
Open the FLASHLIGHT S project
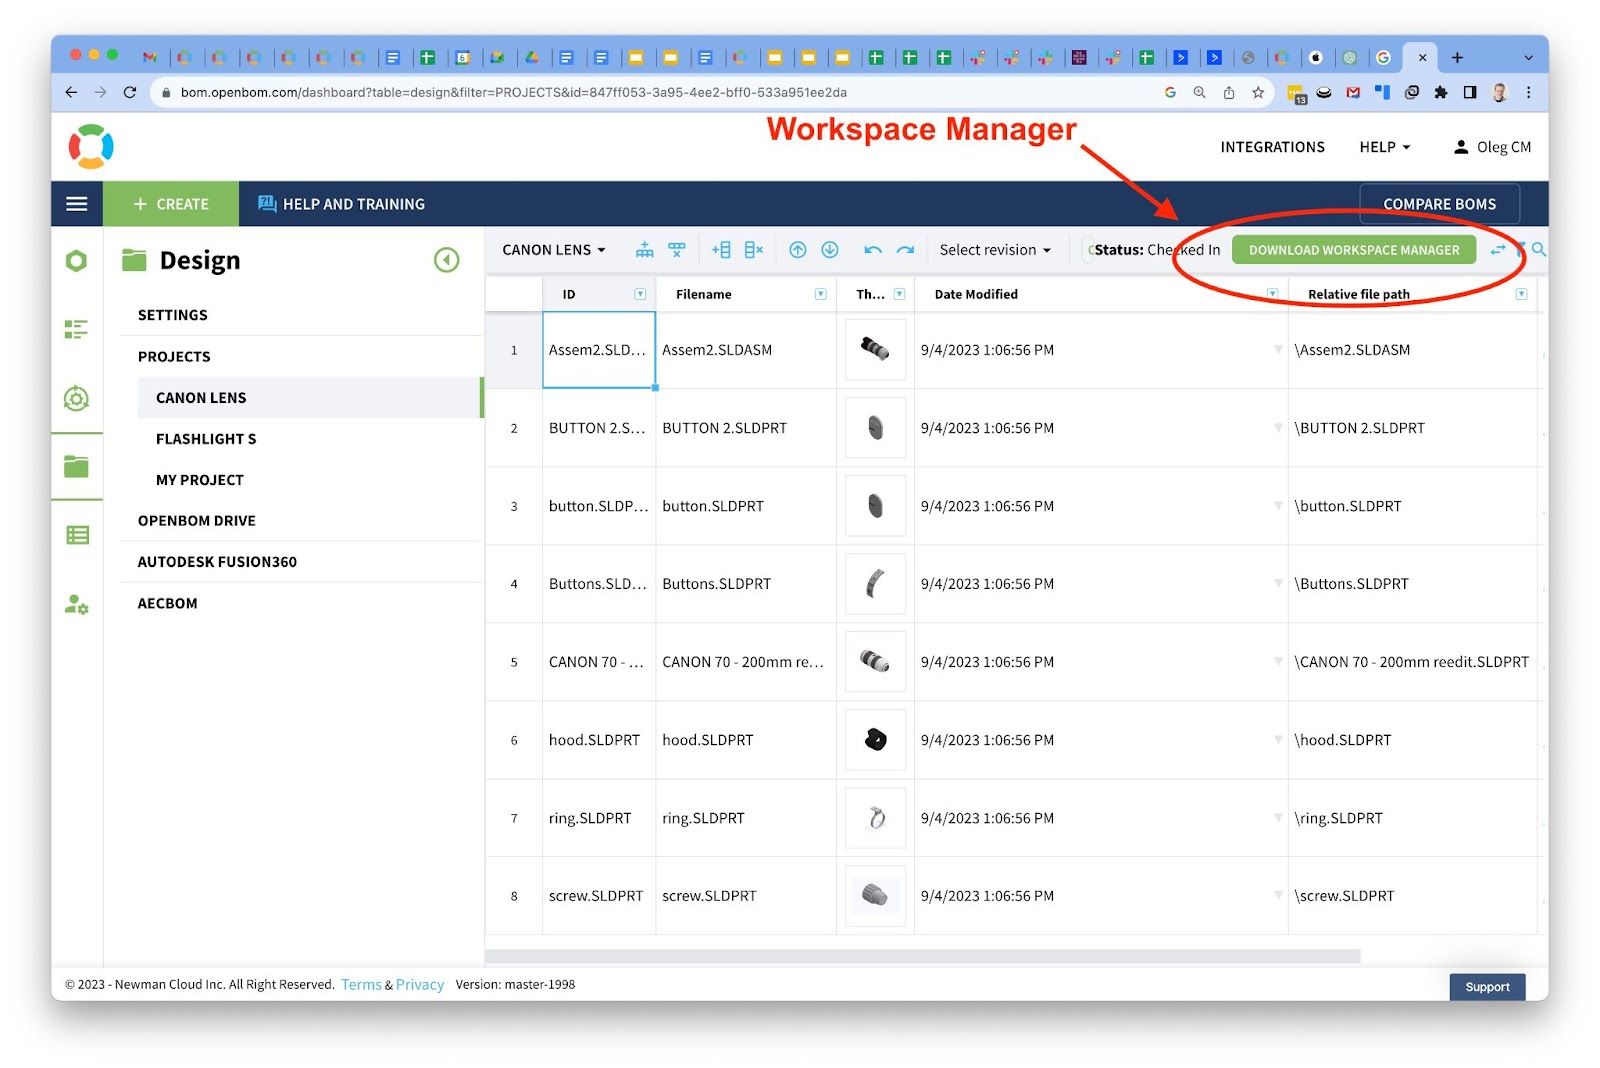(x=206, y=439)
